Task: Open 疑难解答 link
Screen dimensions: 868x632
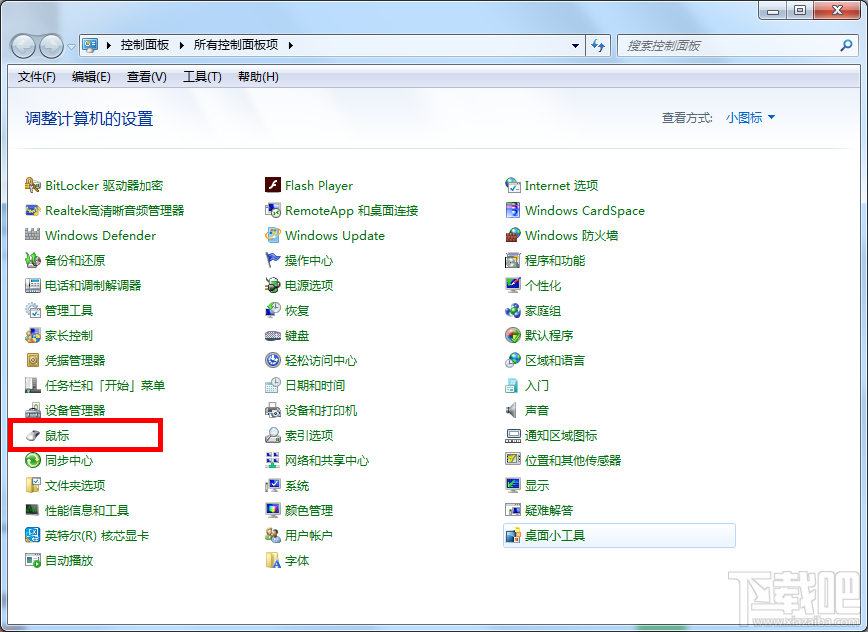Action: pos(549,510)
